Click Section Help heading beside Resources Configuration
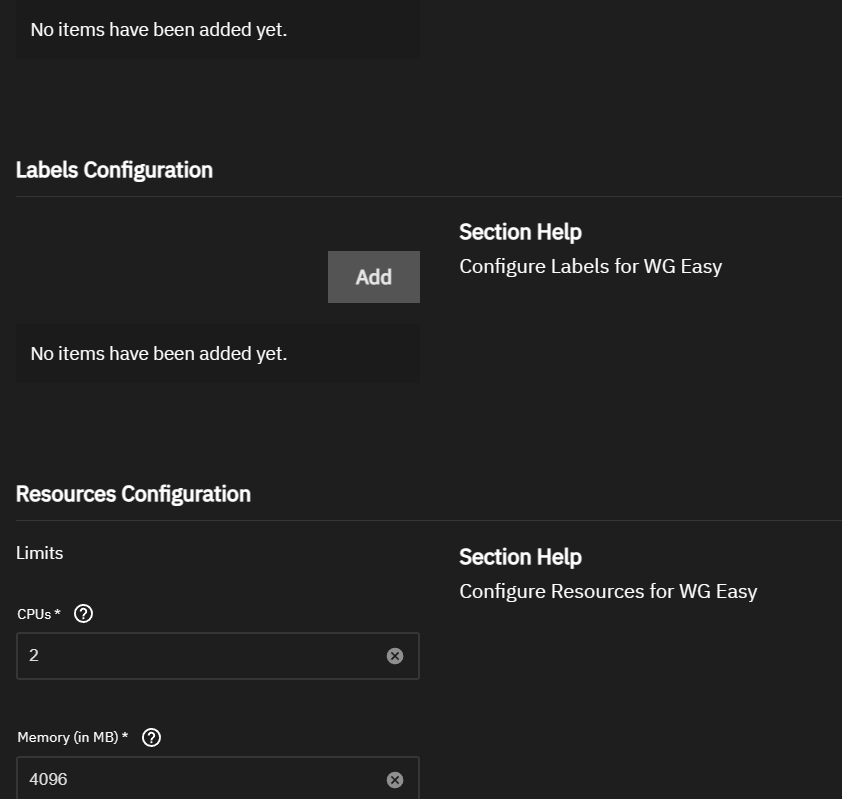 [x=520, y=557]
